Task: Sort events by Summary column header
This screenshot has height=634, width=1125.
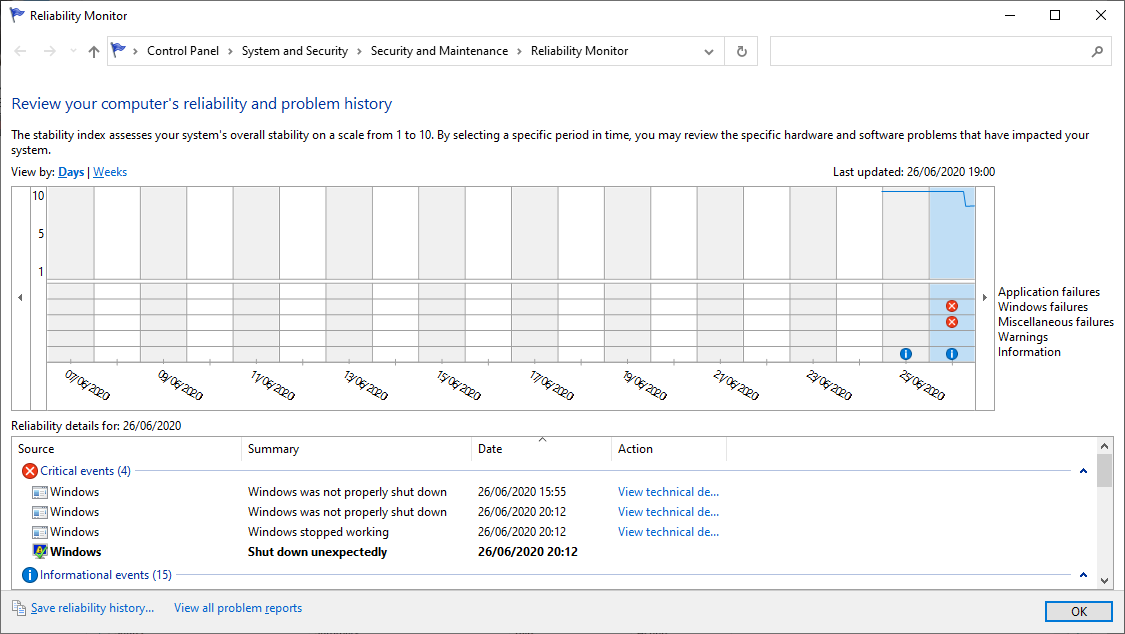Action: tap(357, 449)
